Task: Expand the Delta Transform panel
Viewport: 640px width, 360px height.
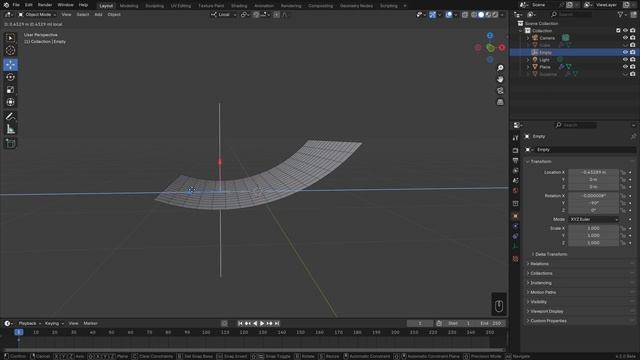Action: [x=550, y=254]
